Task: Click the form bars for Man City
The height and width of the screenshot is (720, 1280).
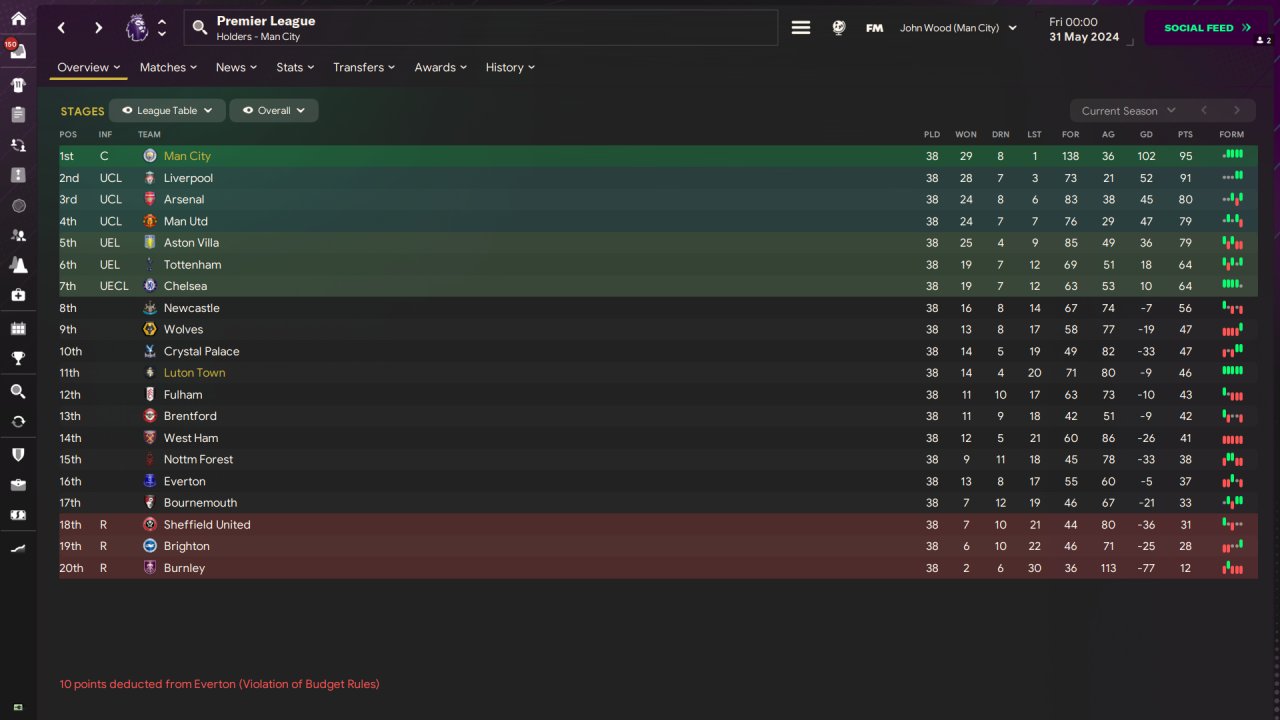Action: [1232, 155]
